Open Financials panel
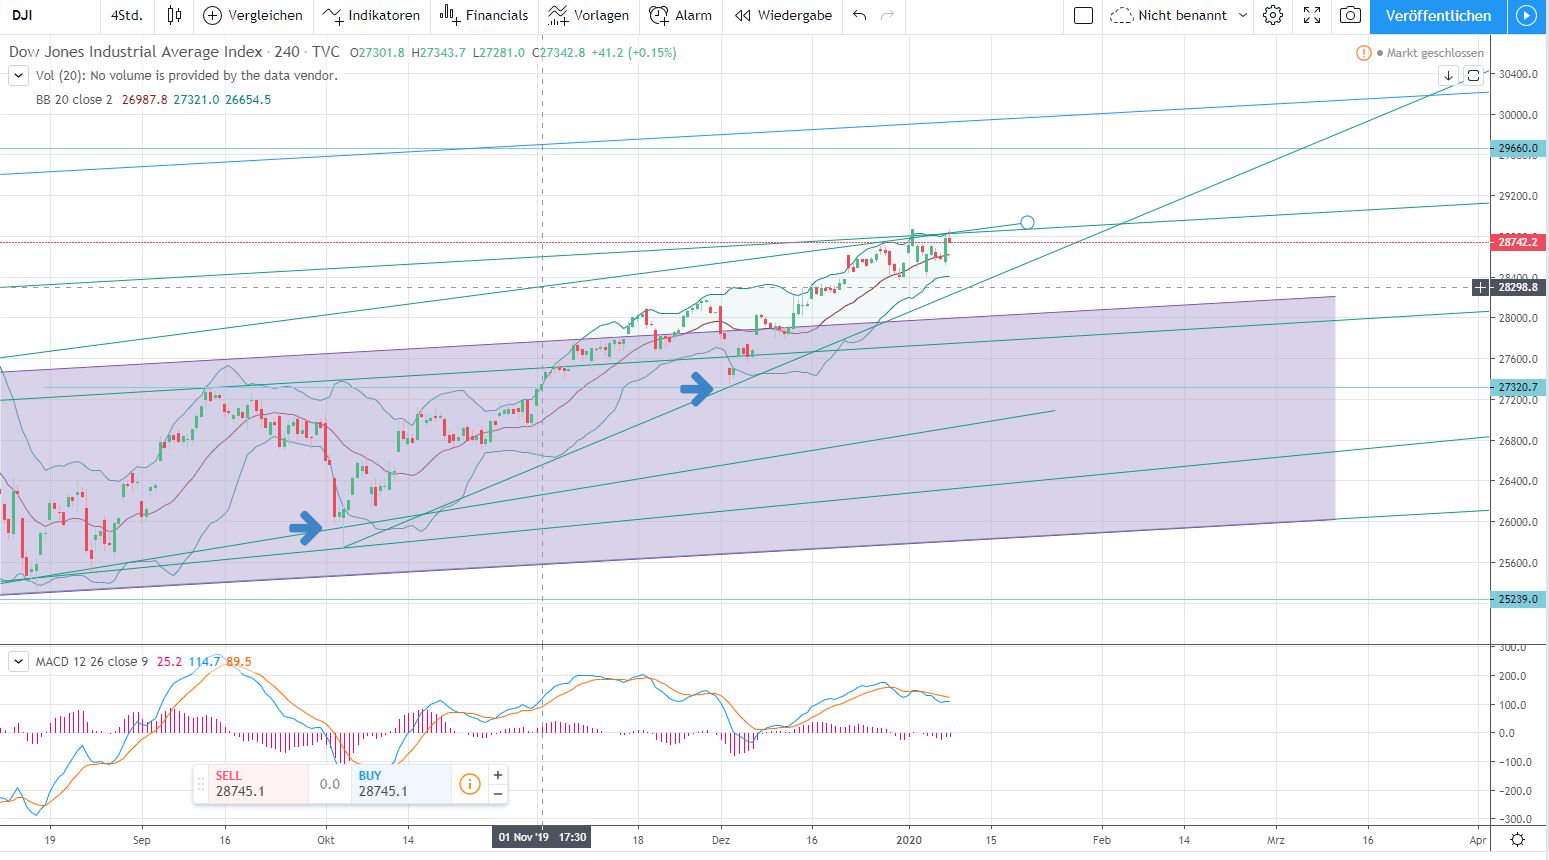Image resolution: width=1549 pixels, height=860 pixels. [x=484, y=15]
